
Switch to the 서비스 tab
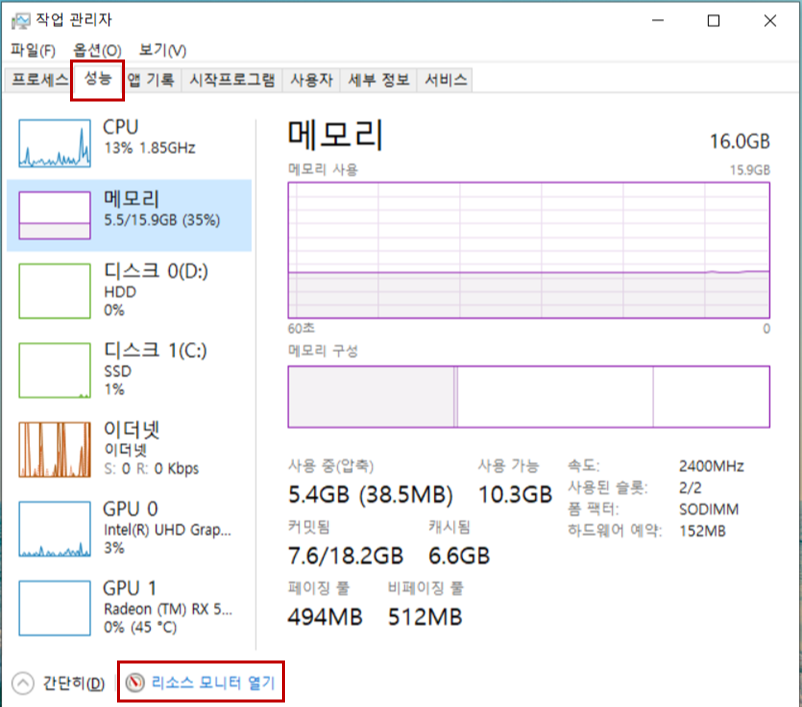point(448,79)
